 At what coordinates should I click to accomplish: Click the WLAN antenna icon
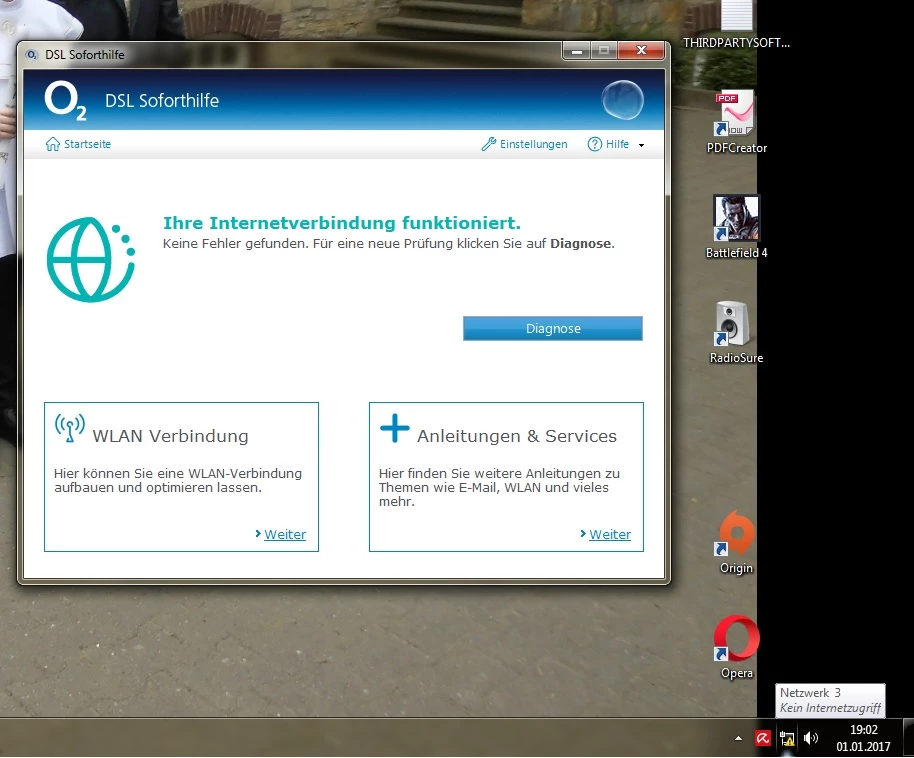pos(69,427)
